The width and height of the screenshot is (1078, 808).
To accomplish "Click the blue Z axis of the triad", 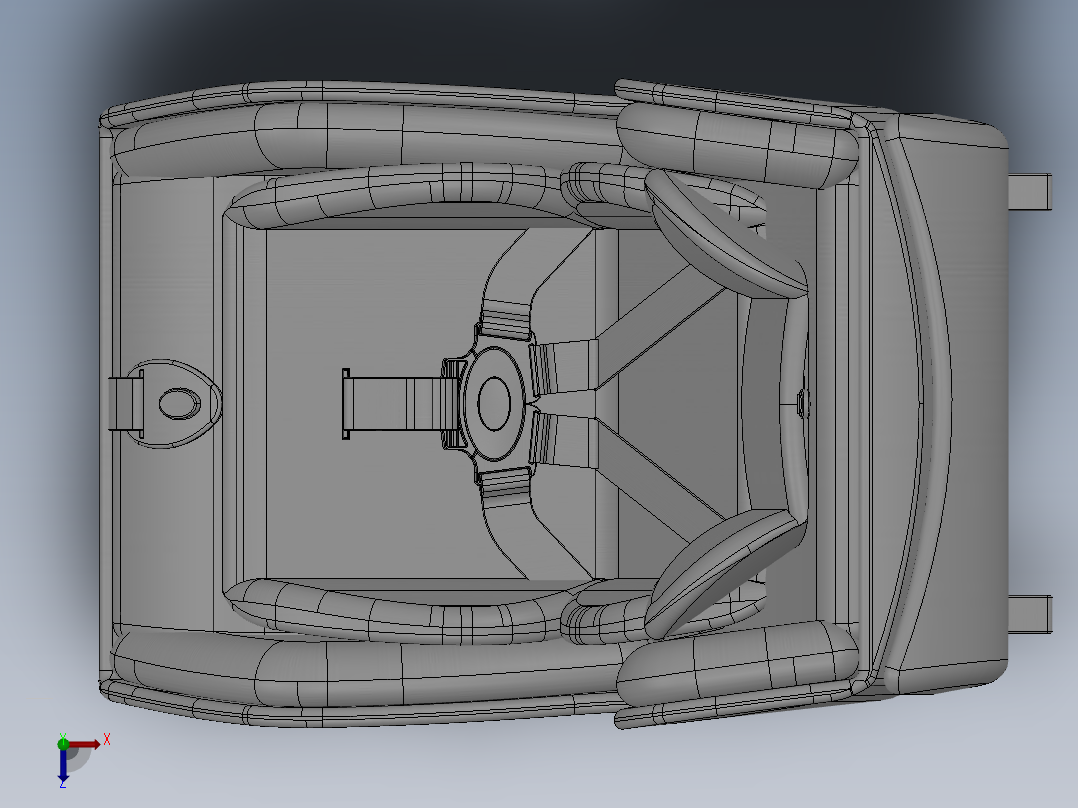I will pyautogui.click(x=63, y=765).
